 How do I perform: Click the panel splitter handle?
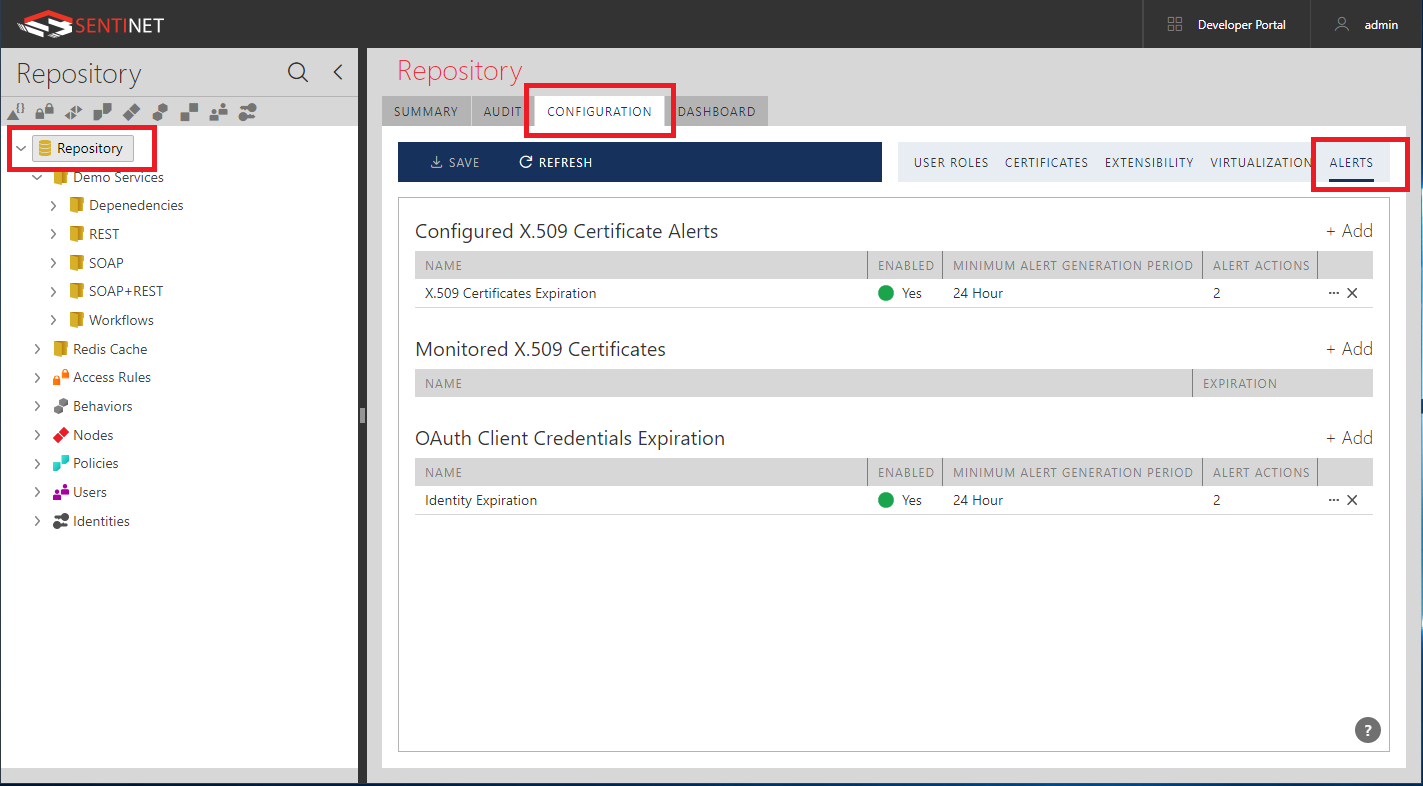[x=362, y=415]
